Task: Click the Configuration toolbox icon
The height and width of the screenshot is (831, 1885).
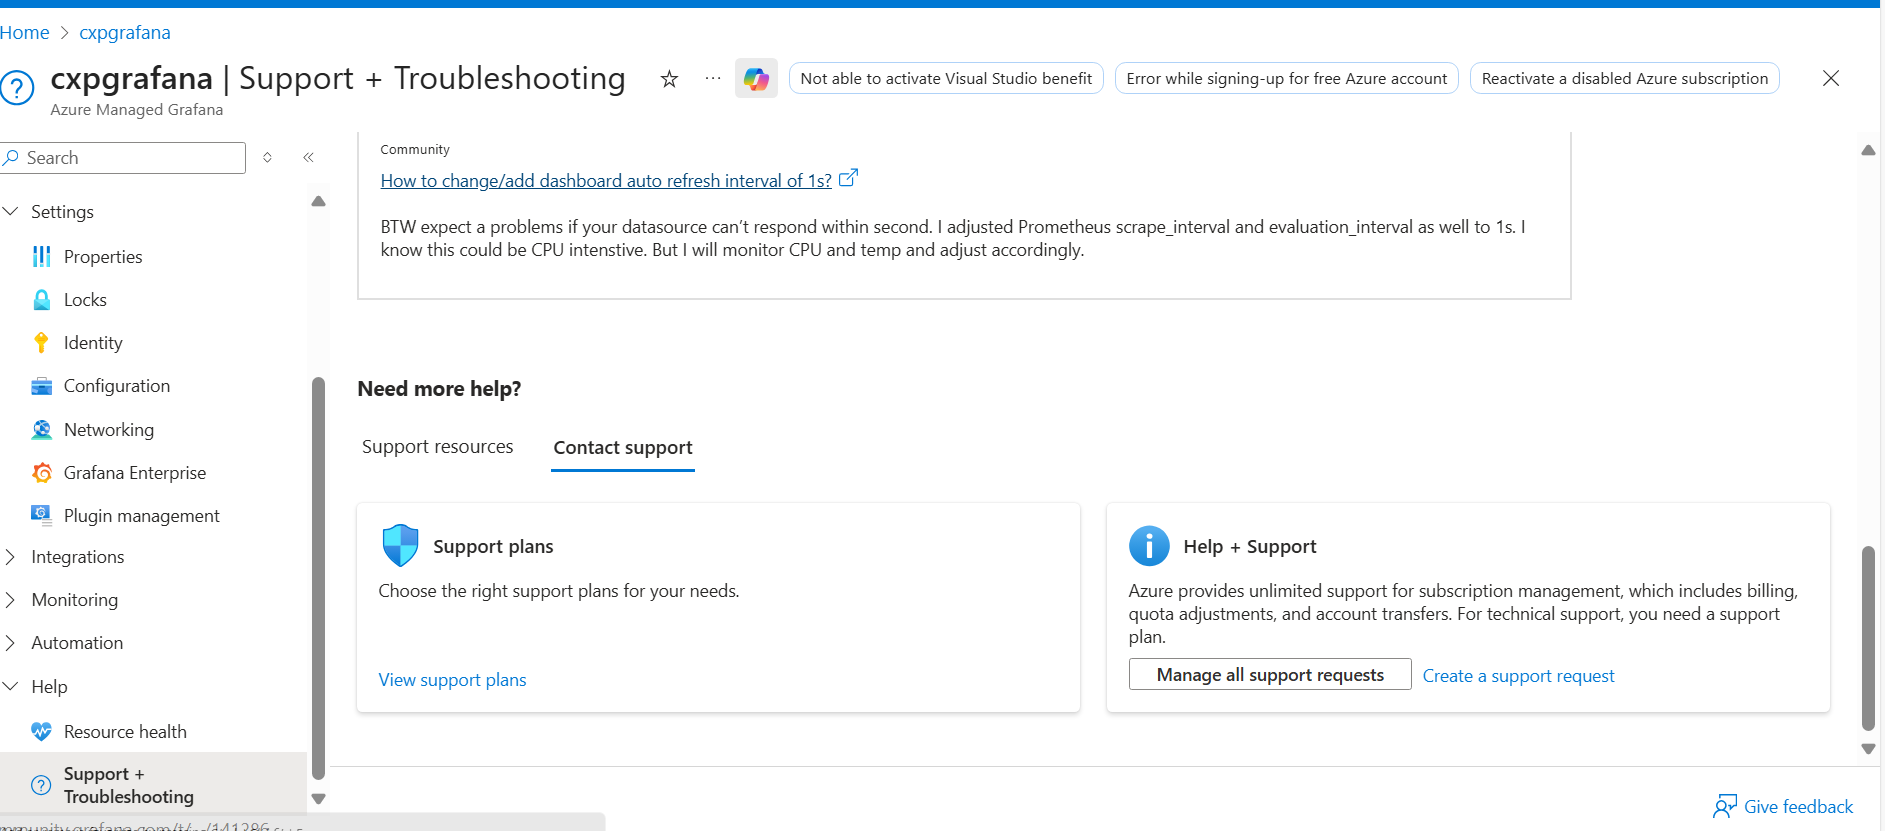Action: point(41,386)
